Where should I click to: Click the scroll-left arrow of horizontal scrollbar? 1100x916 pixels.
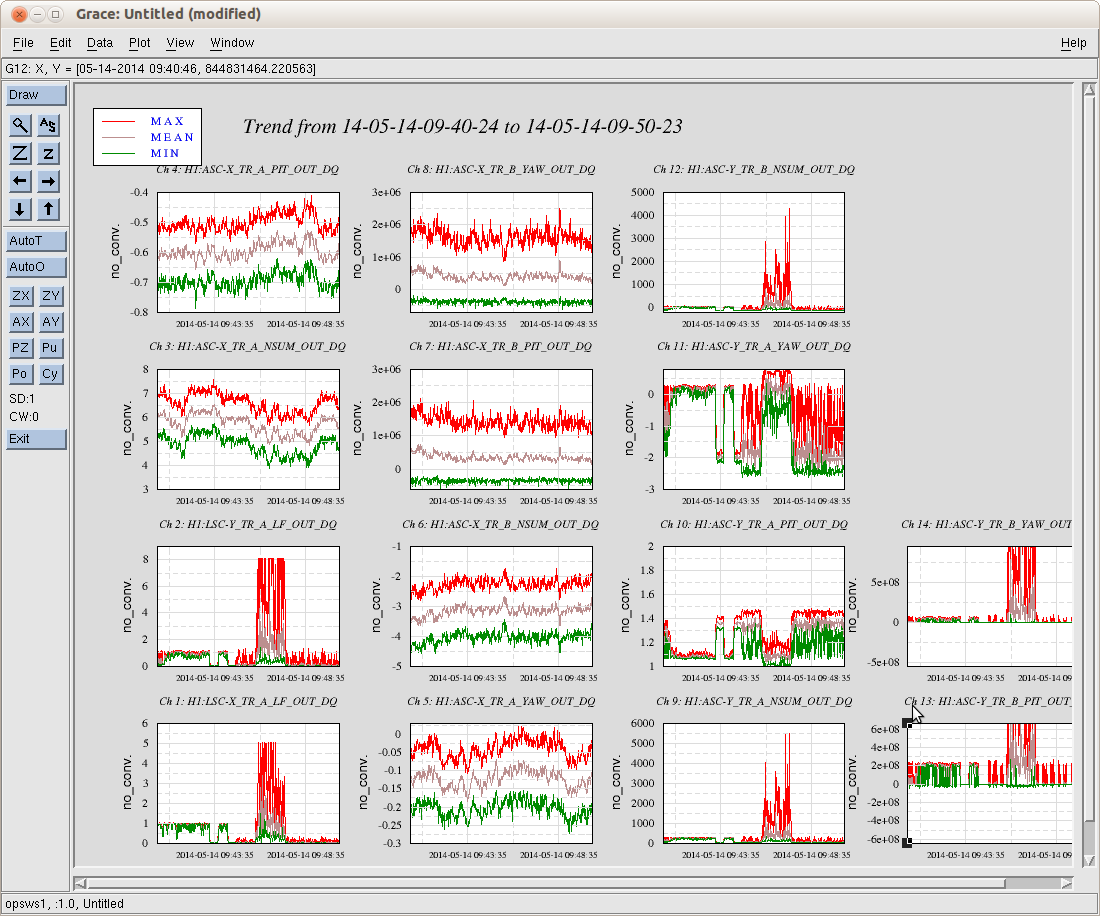pyautogui.click(x=80, y=883)
